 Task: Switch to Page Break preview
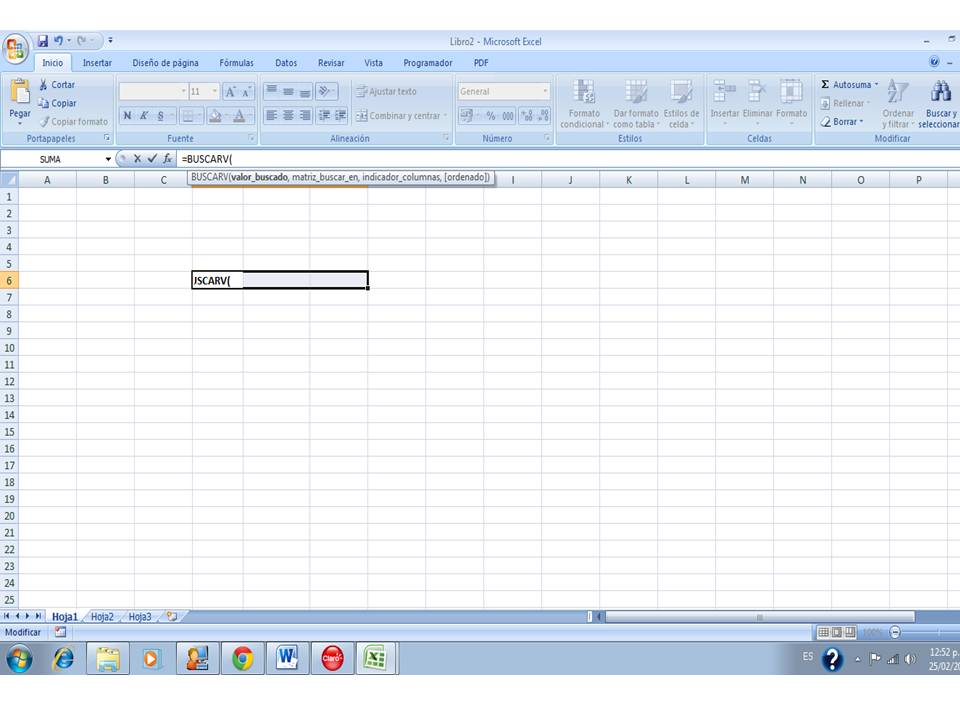point(850,632)
